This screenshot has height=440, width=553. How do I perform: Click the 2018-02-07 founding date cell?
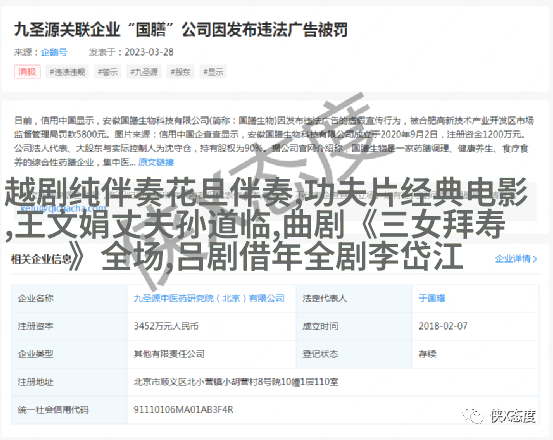(x=475, y=326)
